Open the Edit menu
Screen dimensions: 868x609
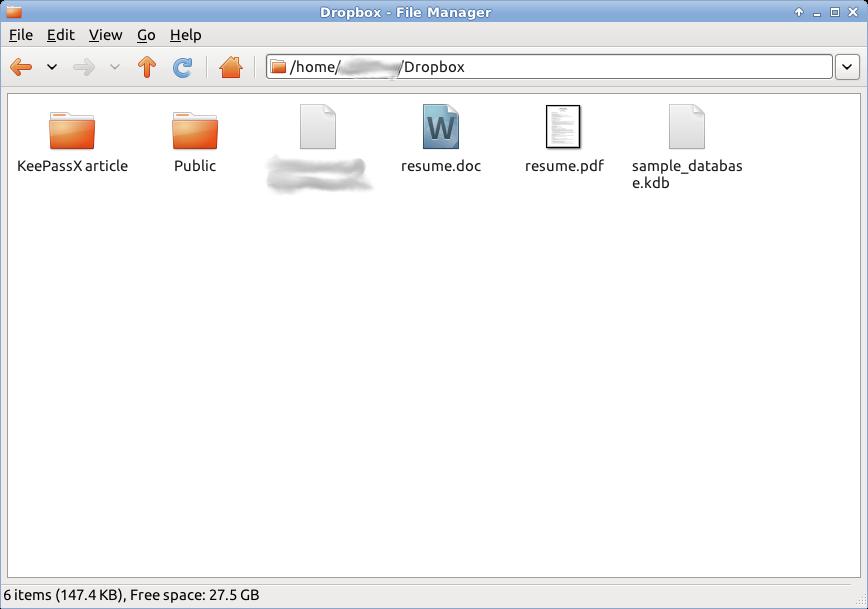tap(60, 35)
